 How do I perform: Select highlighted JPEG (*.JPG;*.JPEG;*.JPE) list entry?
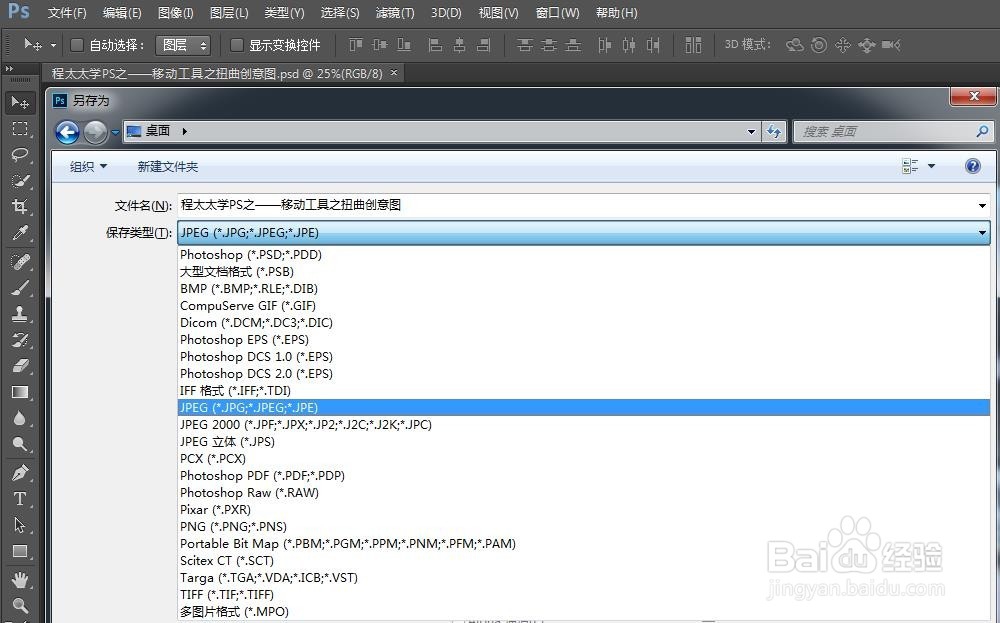click(584, 407)
